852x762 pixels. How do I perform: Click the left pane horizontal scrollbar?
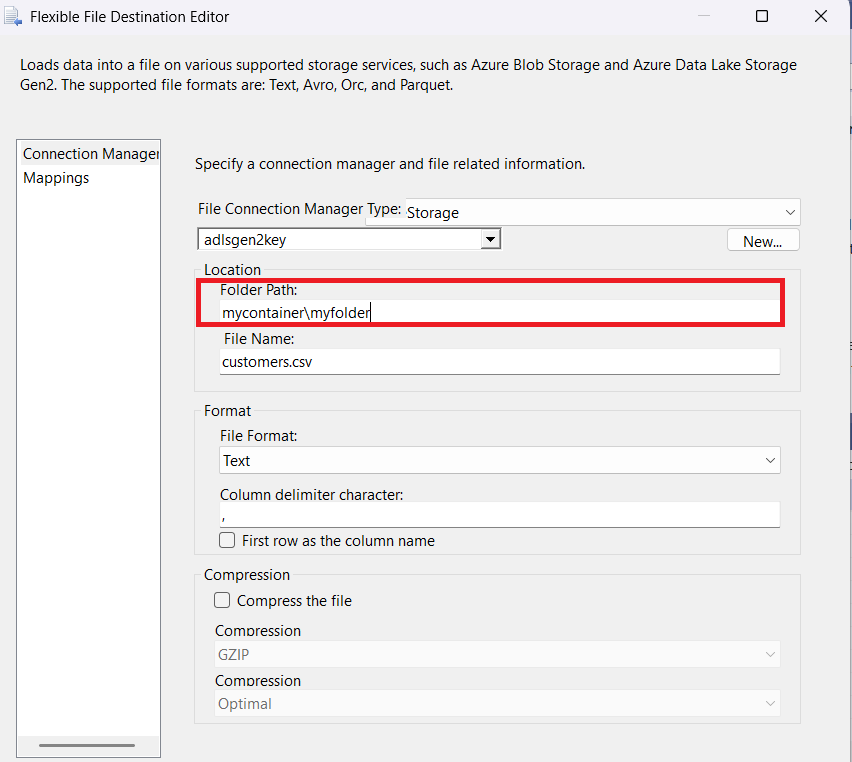88,745
